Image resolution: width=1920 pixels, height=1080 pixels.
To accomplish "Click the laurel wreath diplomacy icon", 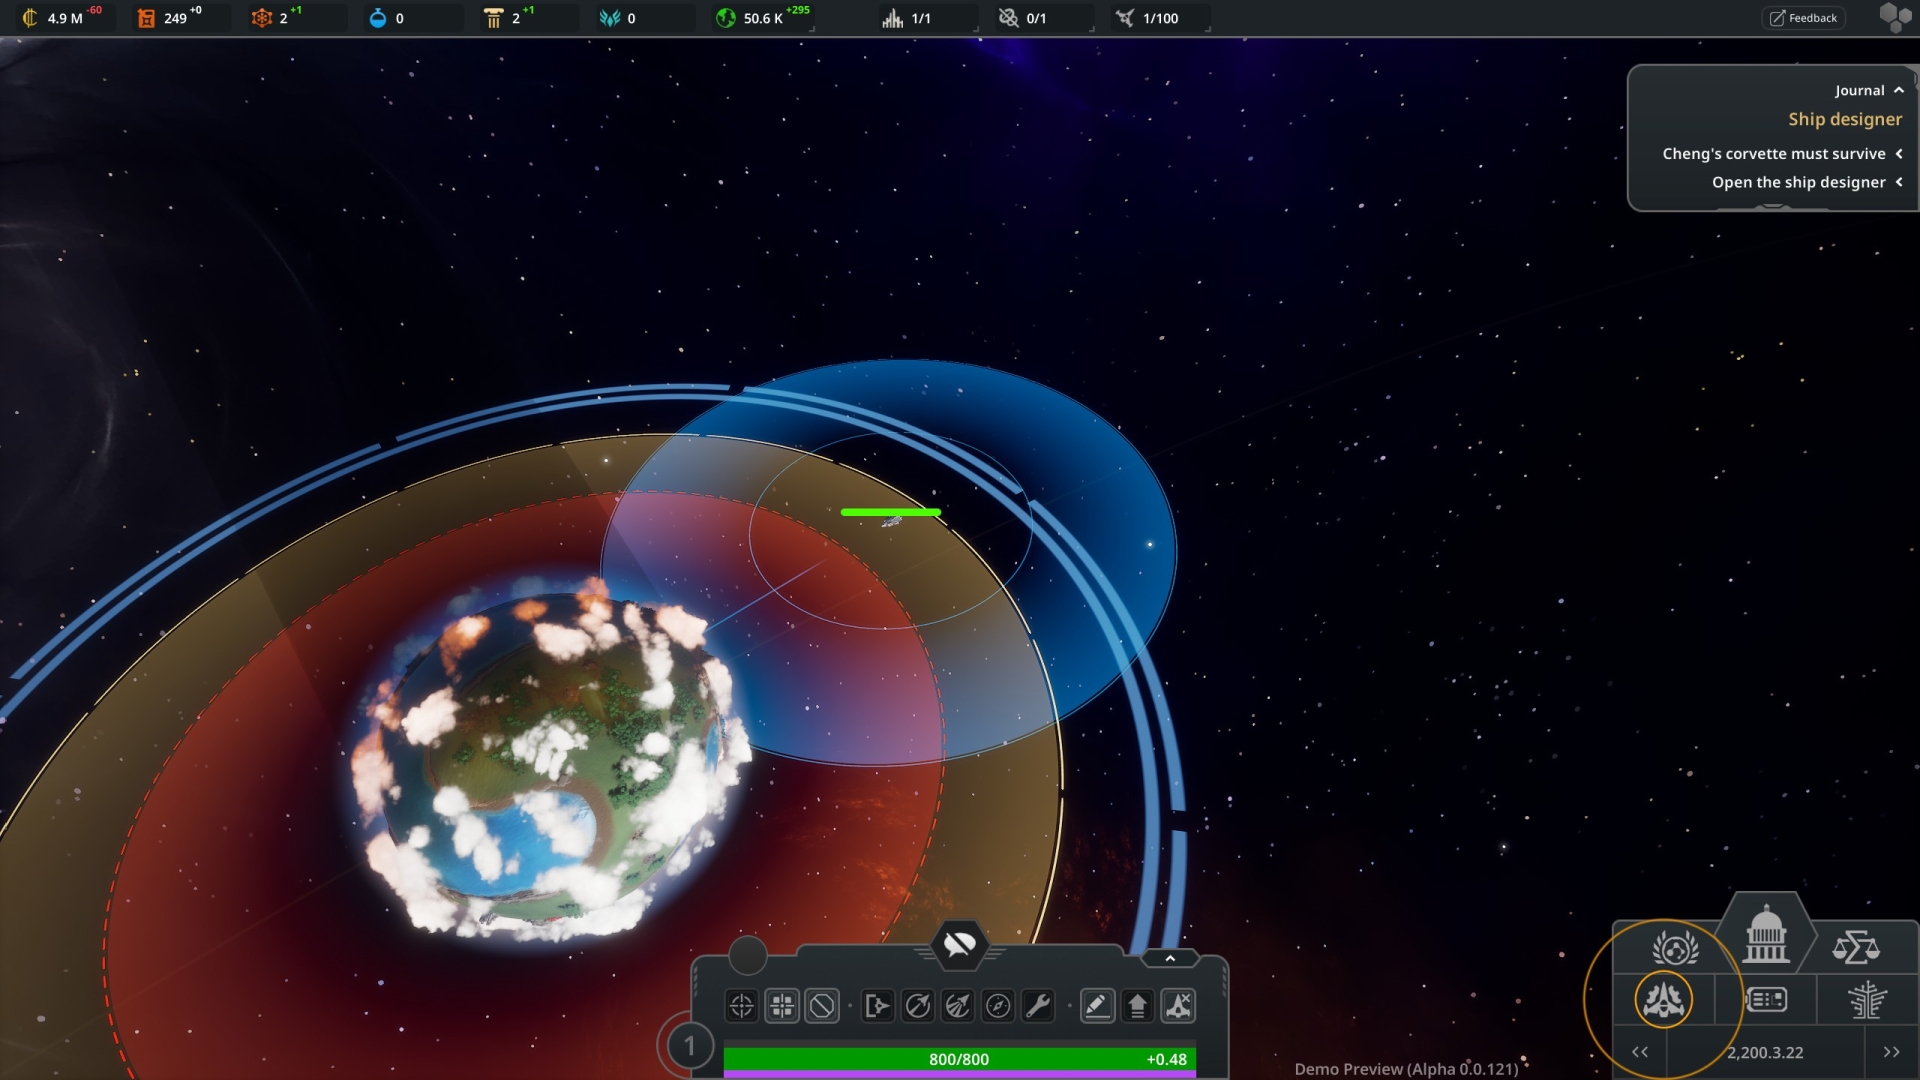I will 1675,947.
